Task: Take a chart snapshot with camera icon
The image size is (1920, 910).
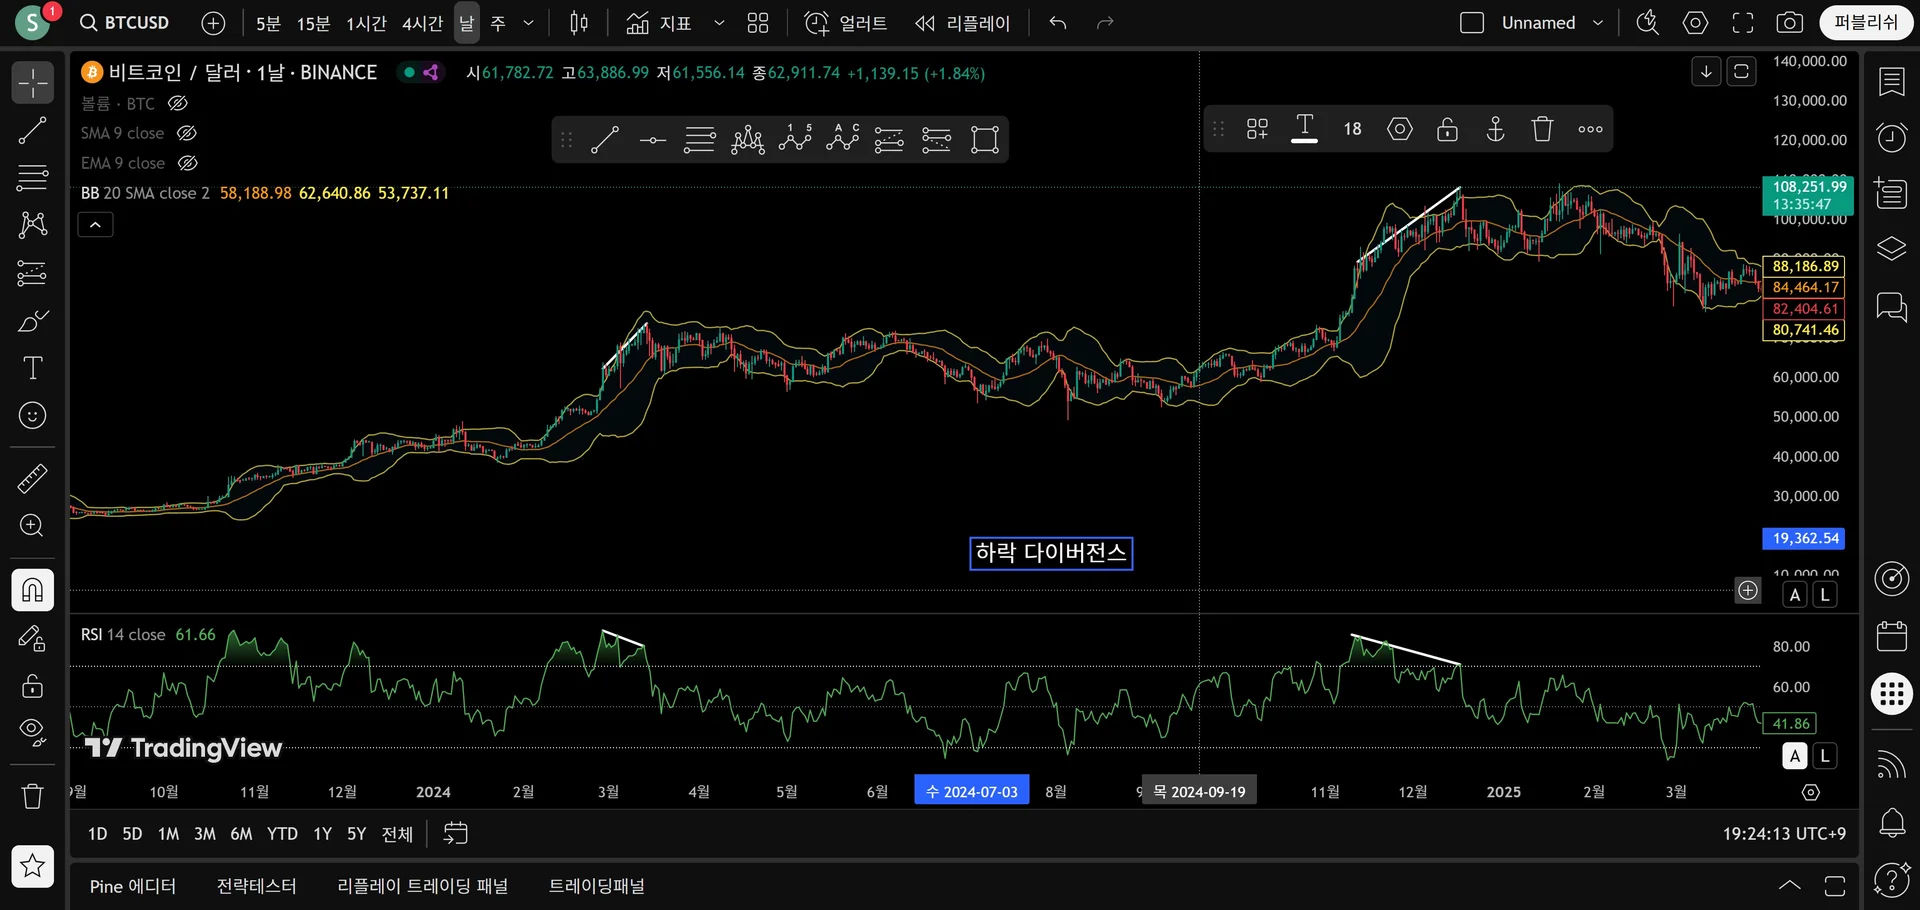Action: [x=1790, y=23]
